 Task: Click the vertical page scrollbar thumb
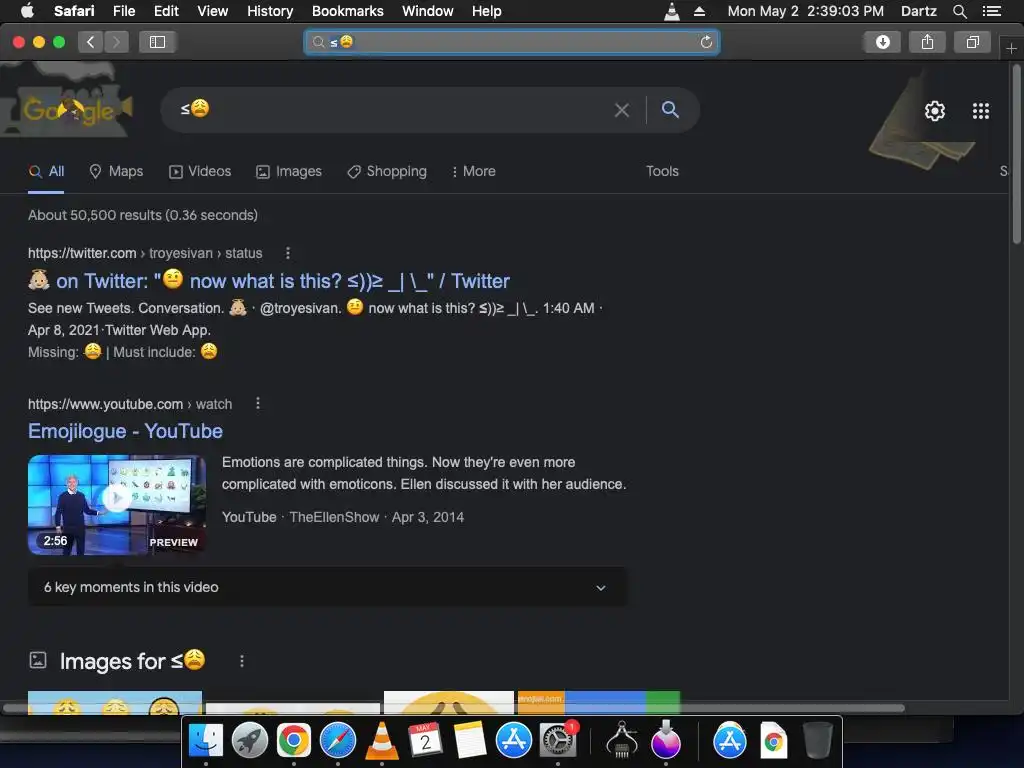tap(1016, 155)
